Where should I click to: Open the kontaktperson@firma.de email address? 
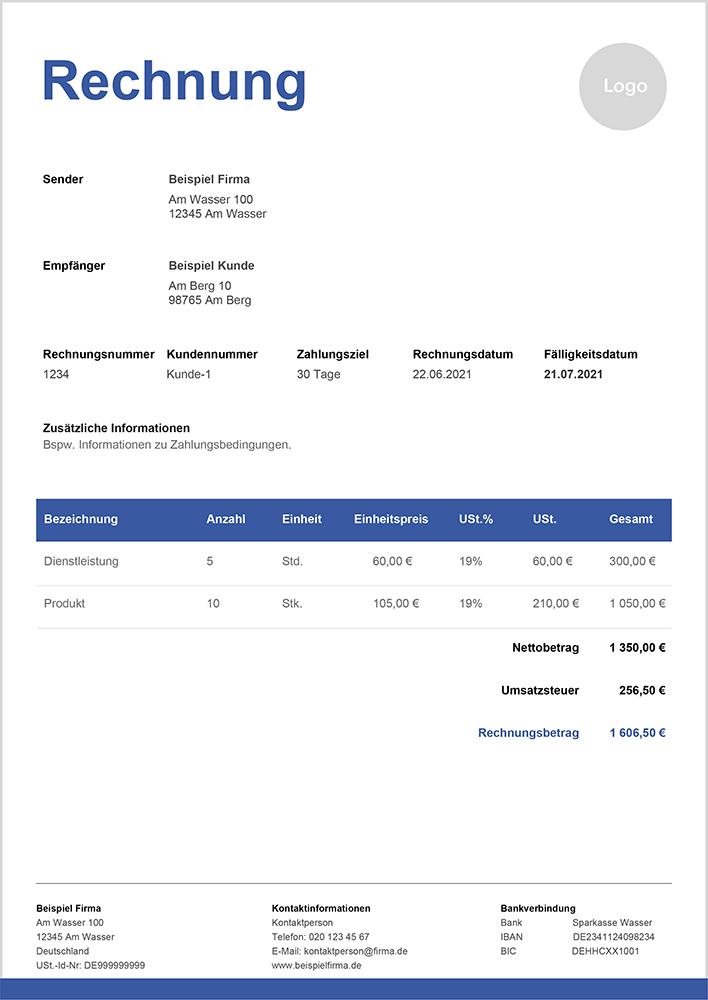point(355,952)
